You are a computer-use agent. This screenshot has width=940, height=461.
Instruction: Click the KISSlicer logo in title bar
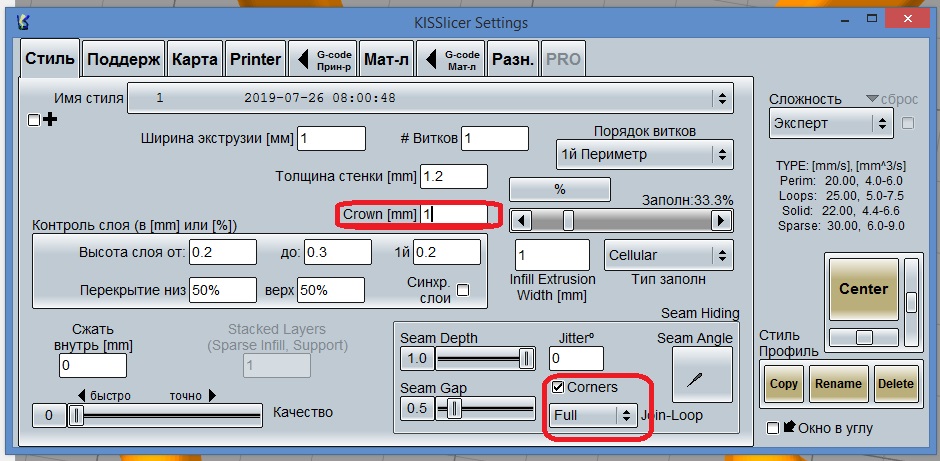click(x=23, y=23)
